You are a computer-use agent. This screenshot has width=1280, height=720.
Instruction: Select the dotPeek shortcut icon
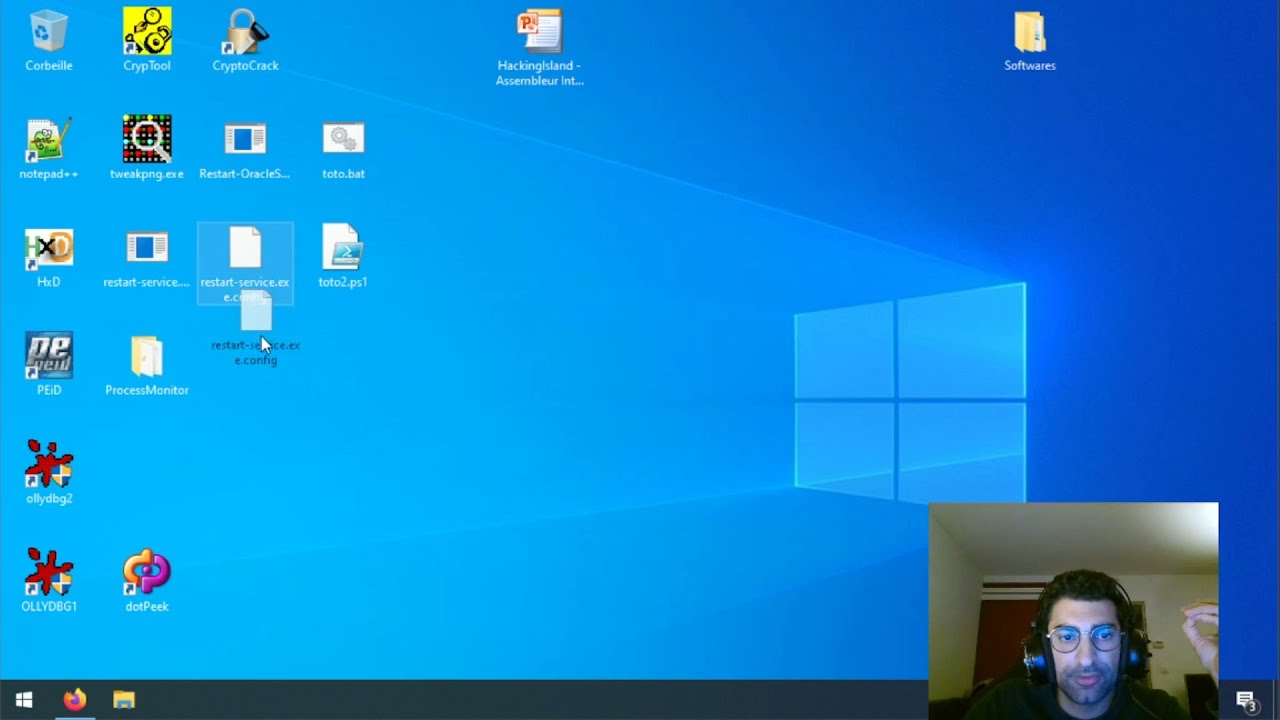click(147, 581)
